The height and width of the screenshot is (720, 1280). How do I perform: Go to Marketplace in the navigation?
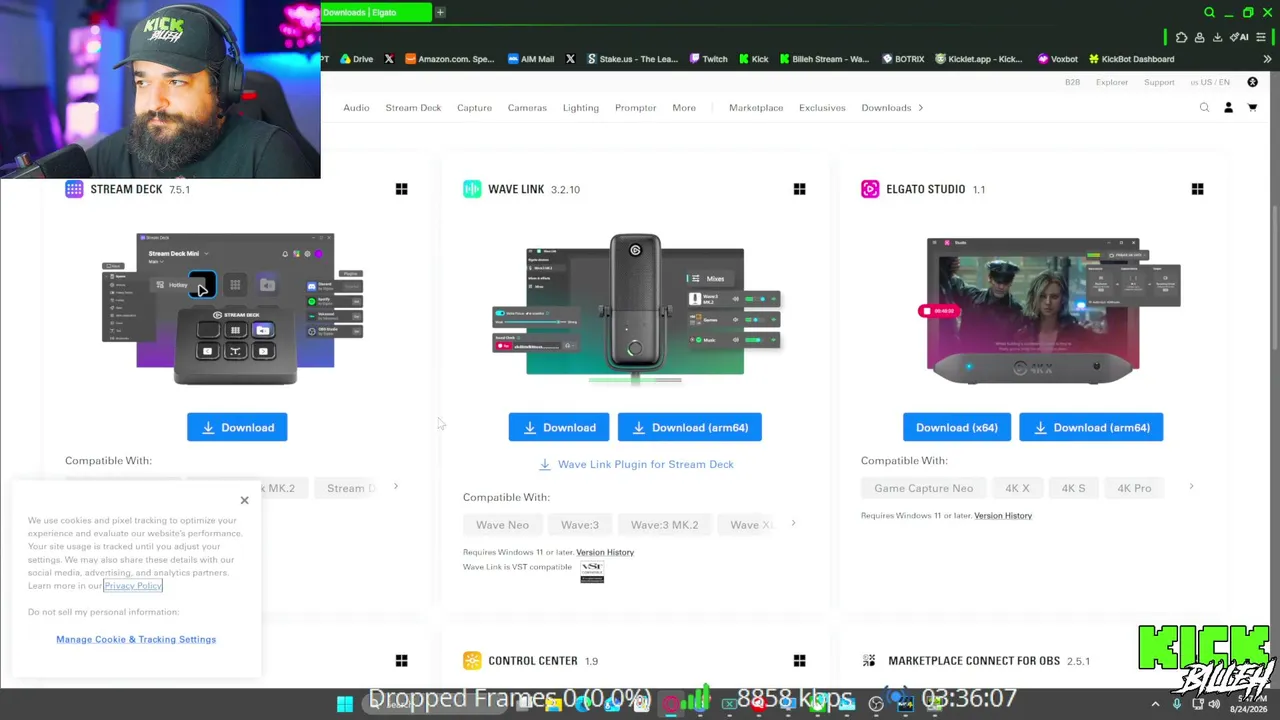(x=756, y=108)
